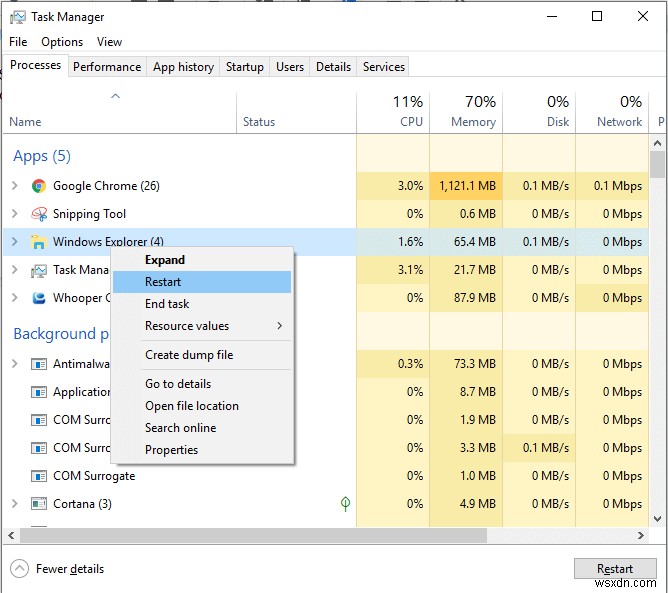Sort by the Memory column header
Screen dimensions: 668x593
pos(466,112)
